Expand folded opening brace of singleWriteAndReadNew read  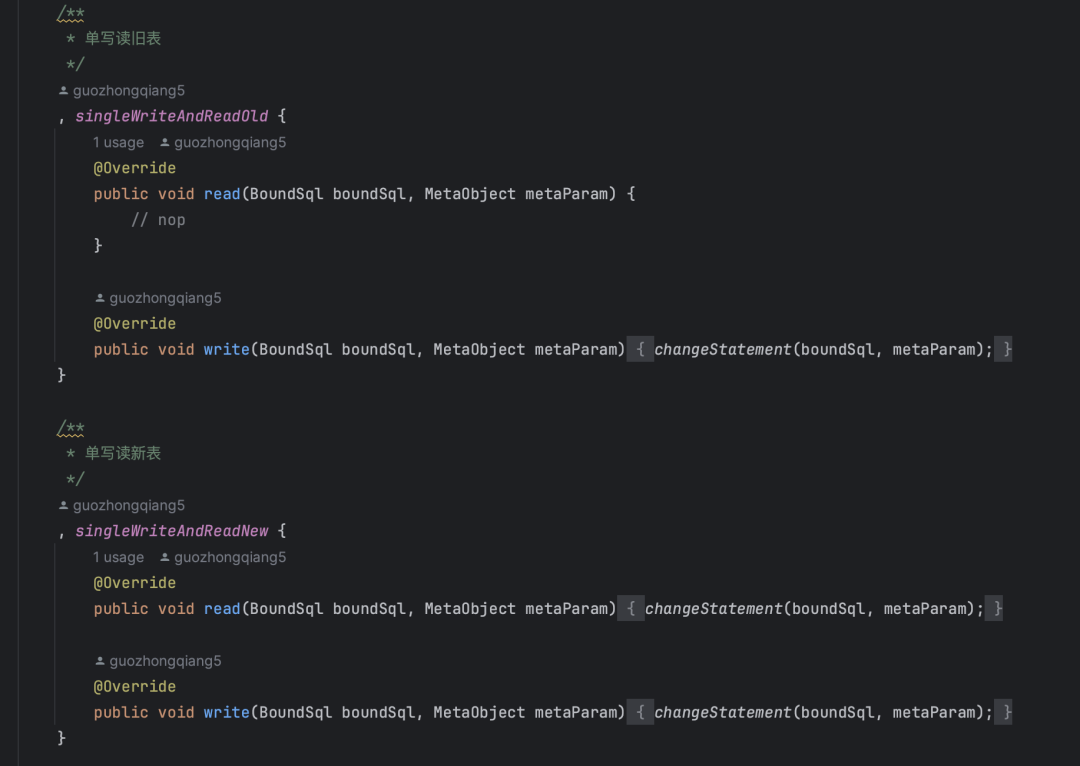click(x=631, y=608)
